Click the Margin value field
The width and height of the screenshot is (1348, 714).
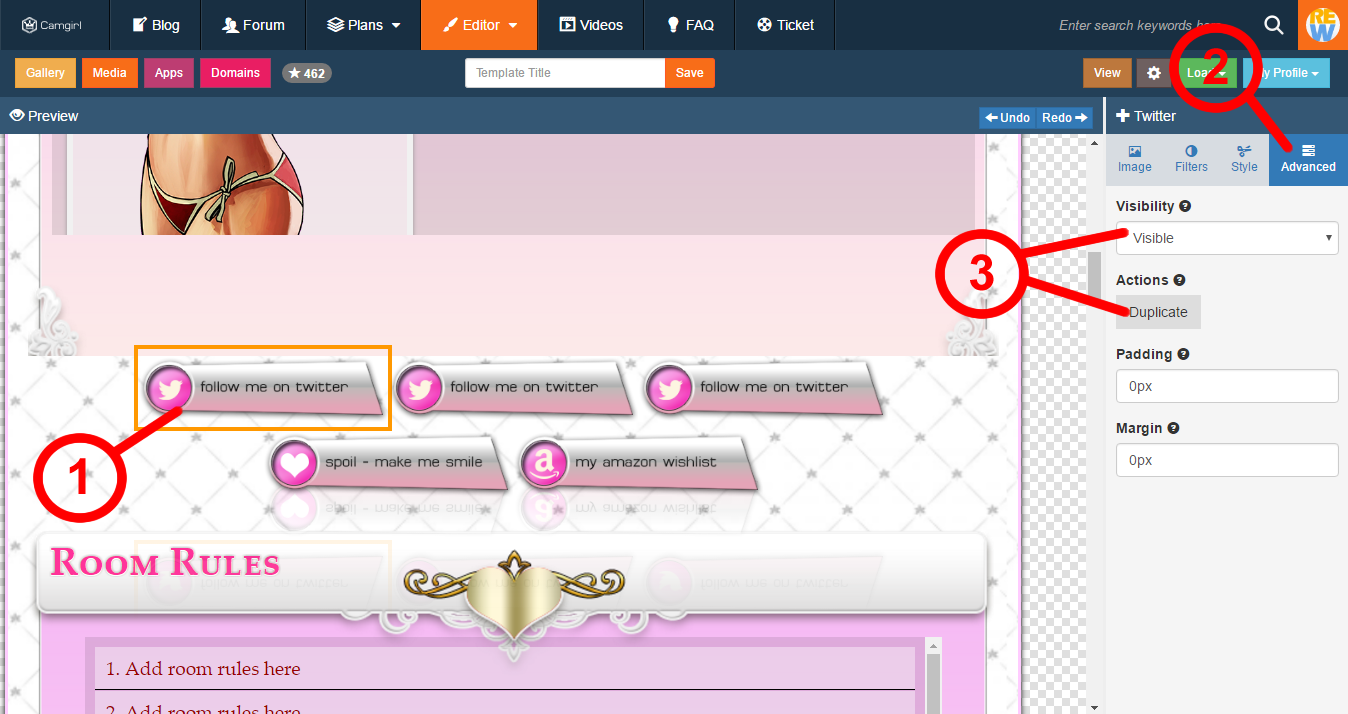click(x=1227, y=460)
